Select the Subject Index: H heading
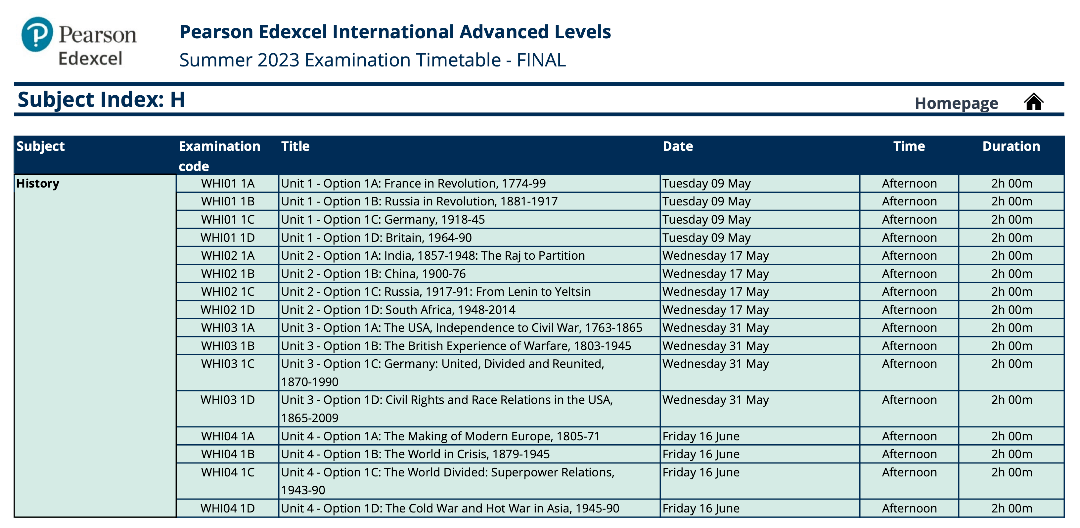Image resolution: width=1080 pixels, height=528 pixels. [101, 100]
